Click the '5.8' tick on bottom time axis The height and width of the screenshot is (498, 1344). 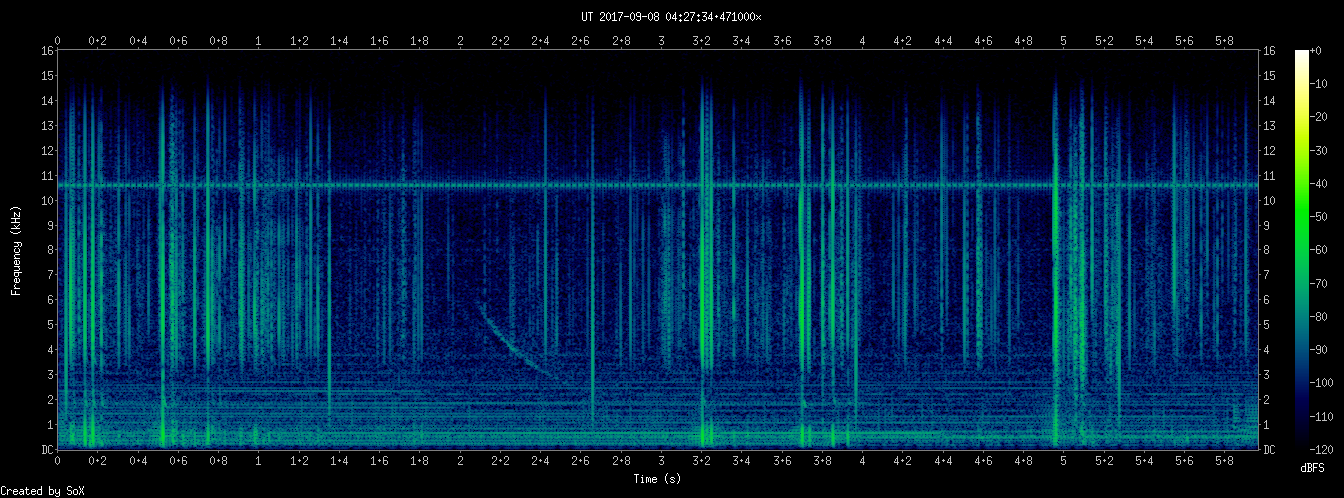click(1224, 461)
